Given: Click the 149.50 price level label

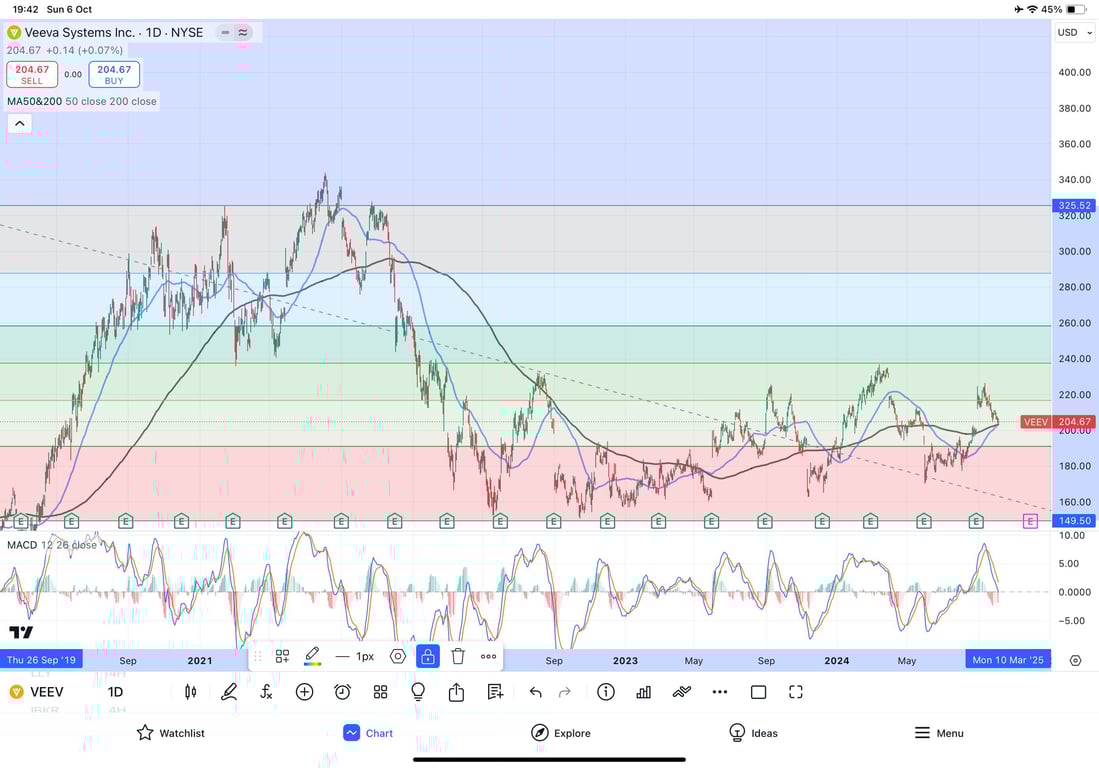Looking at the screenshot, I should click(x=1073, y=521).
